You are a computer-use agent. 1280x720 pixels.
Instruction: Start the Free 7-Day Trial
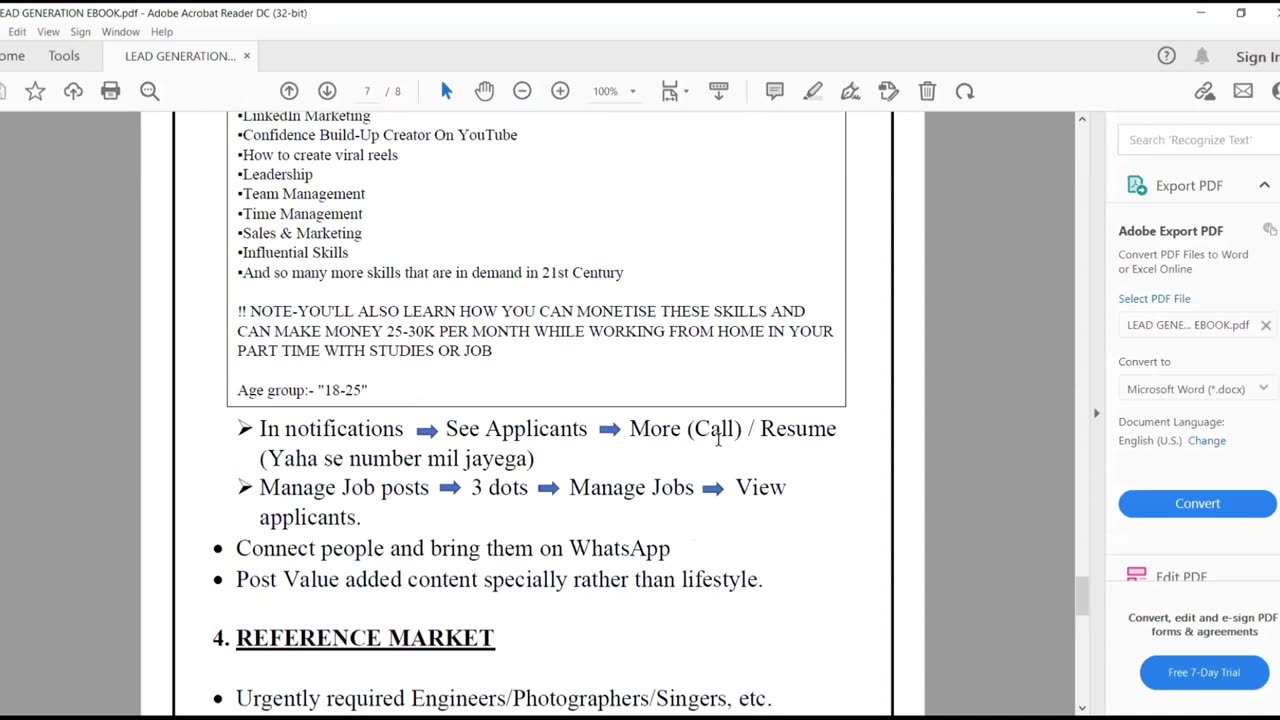click(x=1204, y=672)
